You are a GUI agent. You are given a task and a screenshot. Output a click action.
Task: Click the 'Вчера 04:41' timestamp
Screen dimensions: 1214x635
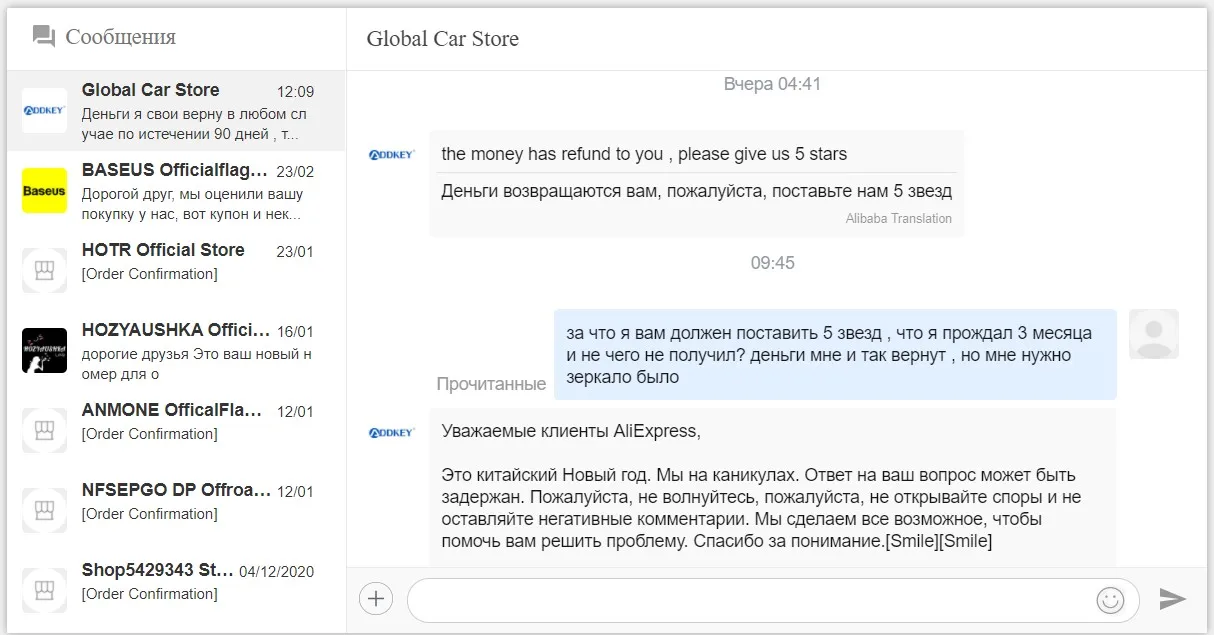772,84
